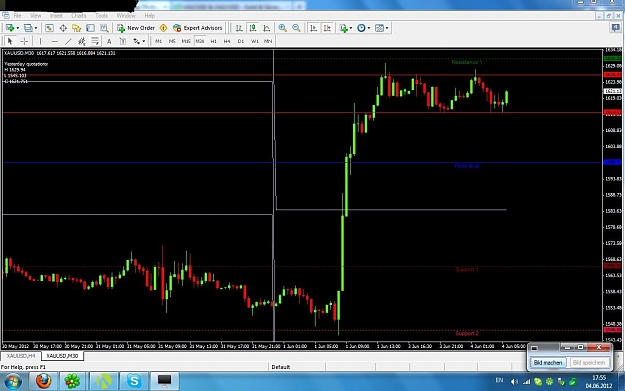Switch to the M15 timeframe

click(x=186, y=41)
